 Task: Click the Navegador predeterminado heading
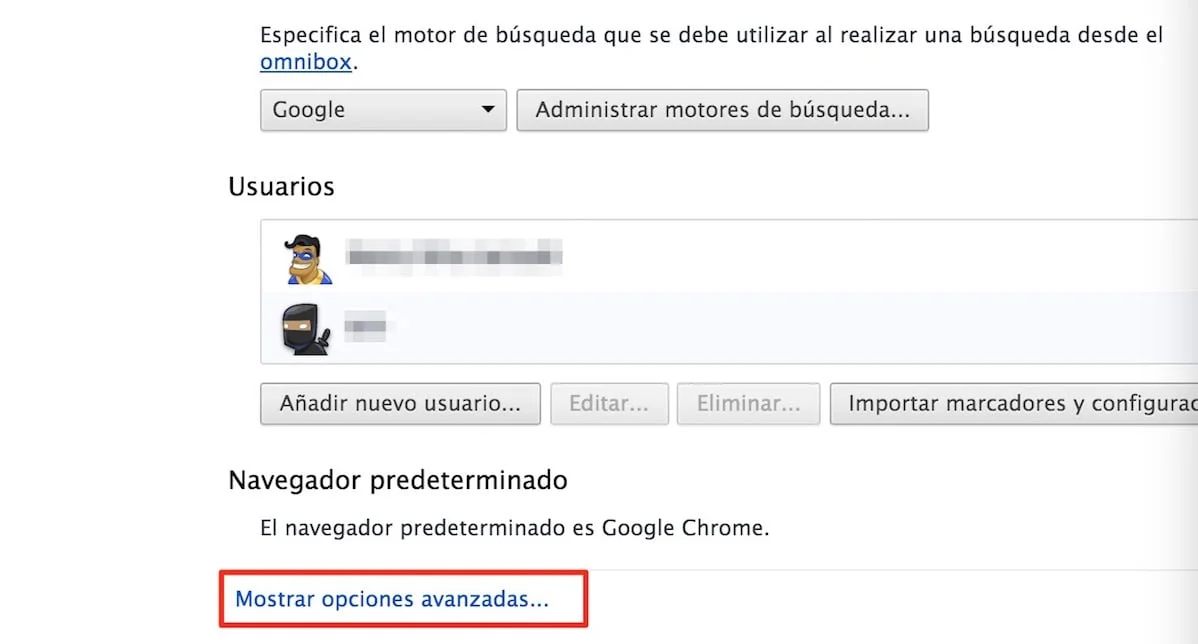click(x=398, y=481)
